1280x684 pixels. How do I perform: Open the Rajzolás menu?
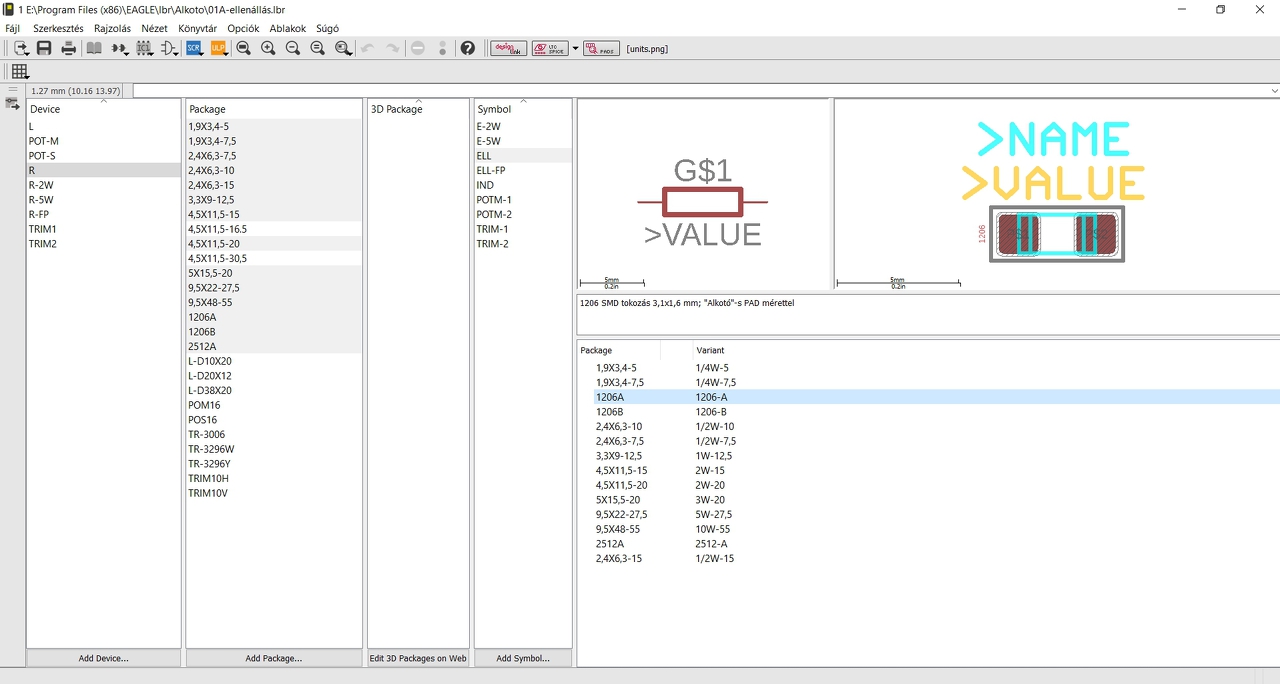tap(112, 28)
